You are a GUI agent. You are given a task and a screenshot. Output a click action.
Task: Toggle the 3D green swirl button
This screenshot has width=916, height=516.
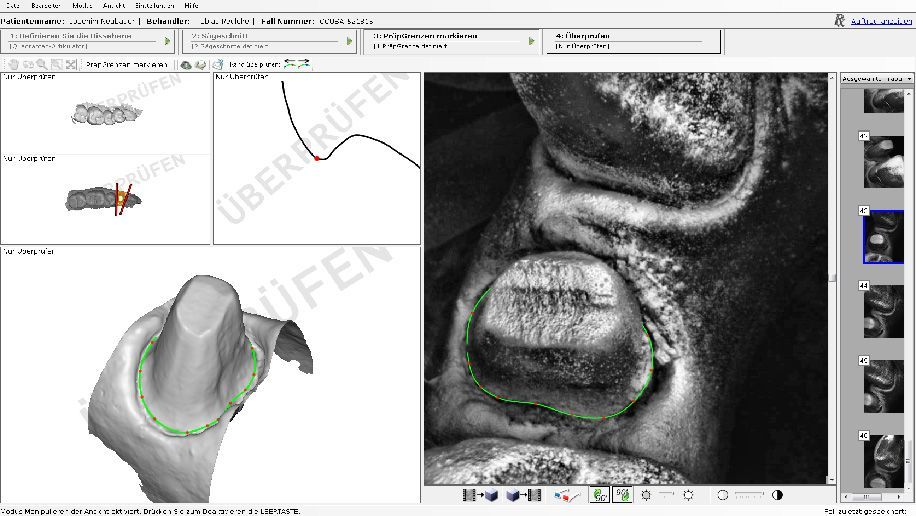(x=599, y=496)
